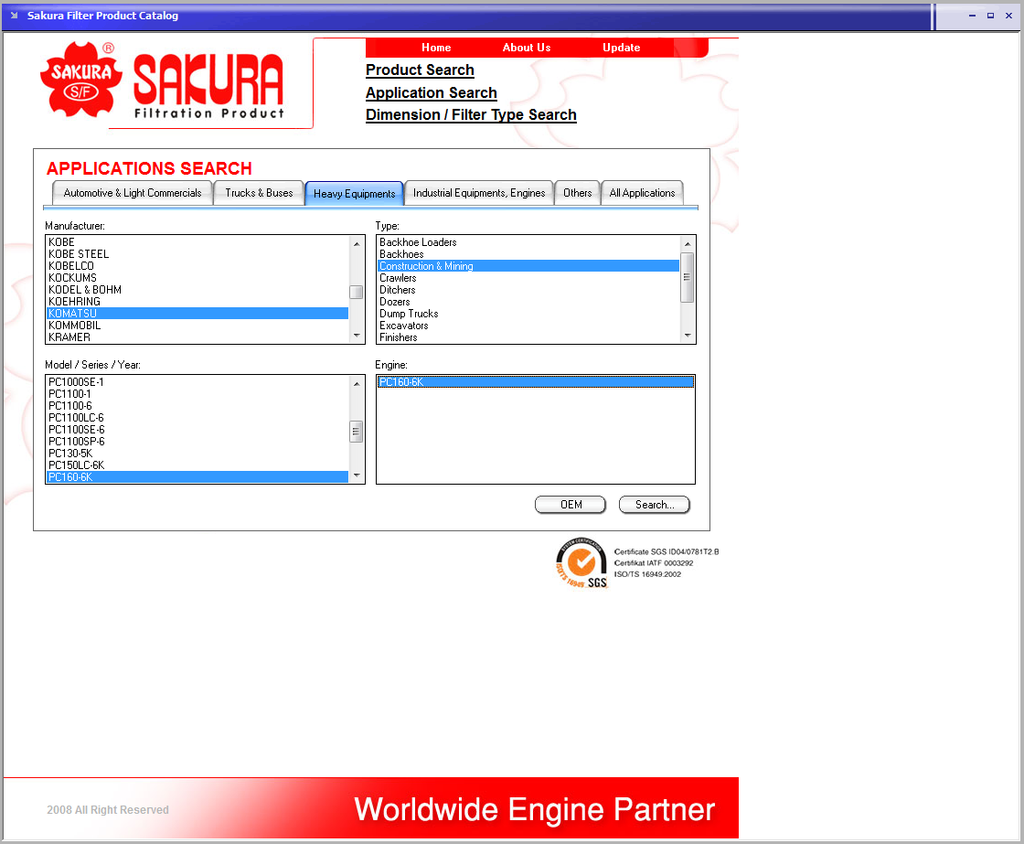Select Dump Trucks type
1024x844 pixels.
(x=528, y=314)
